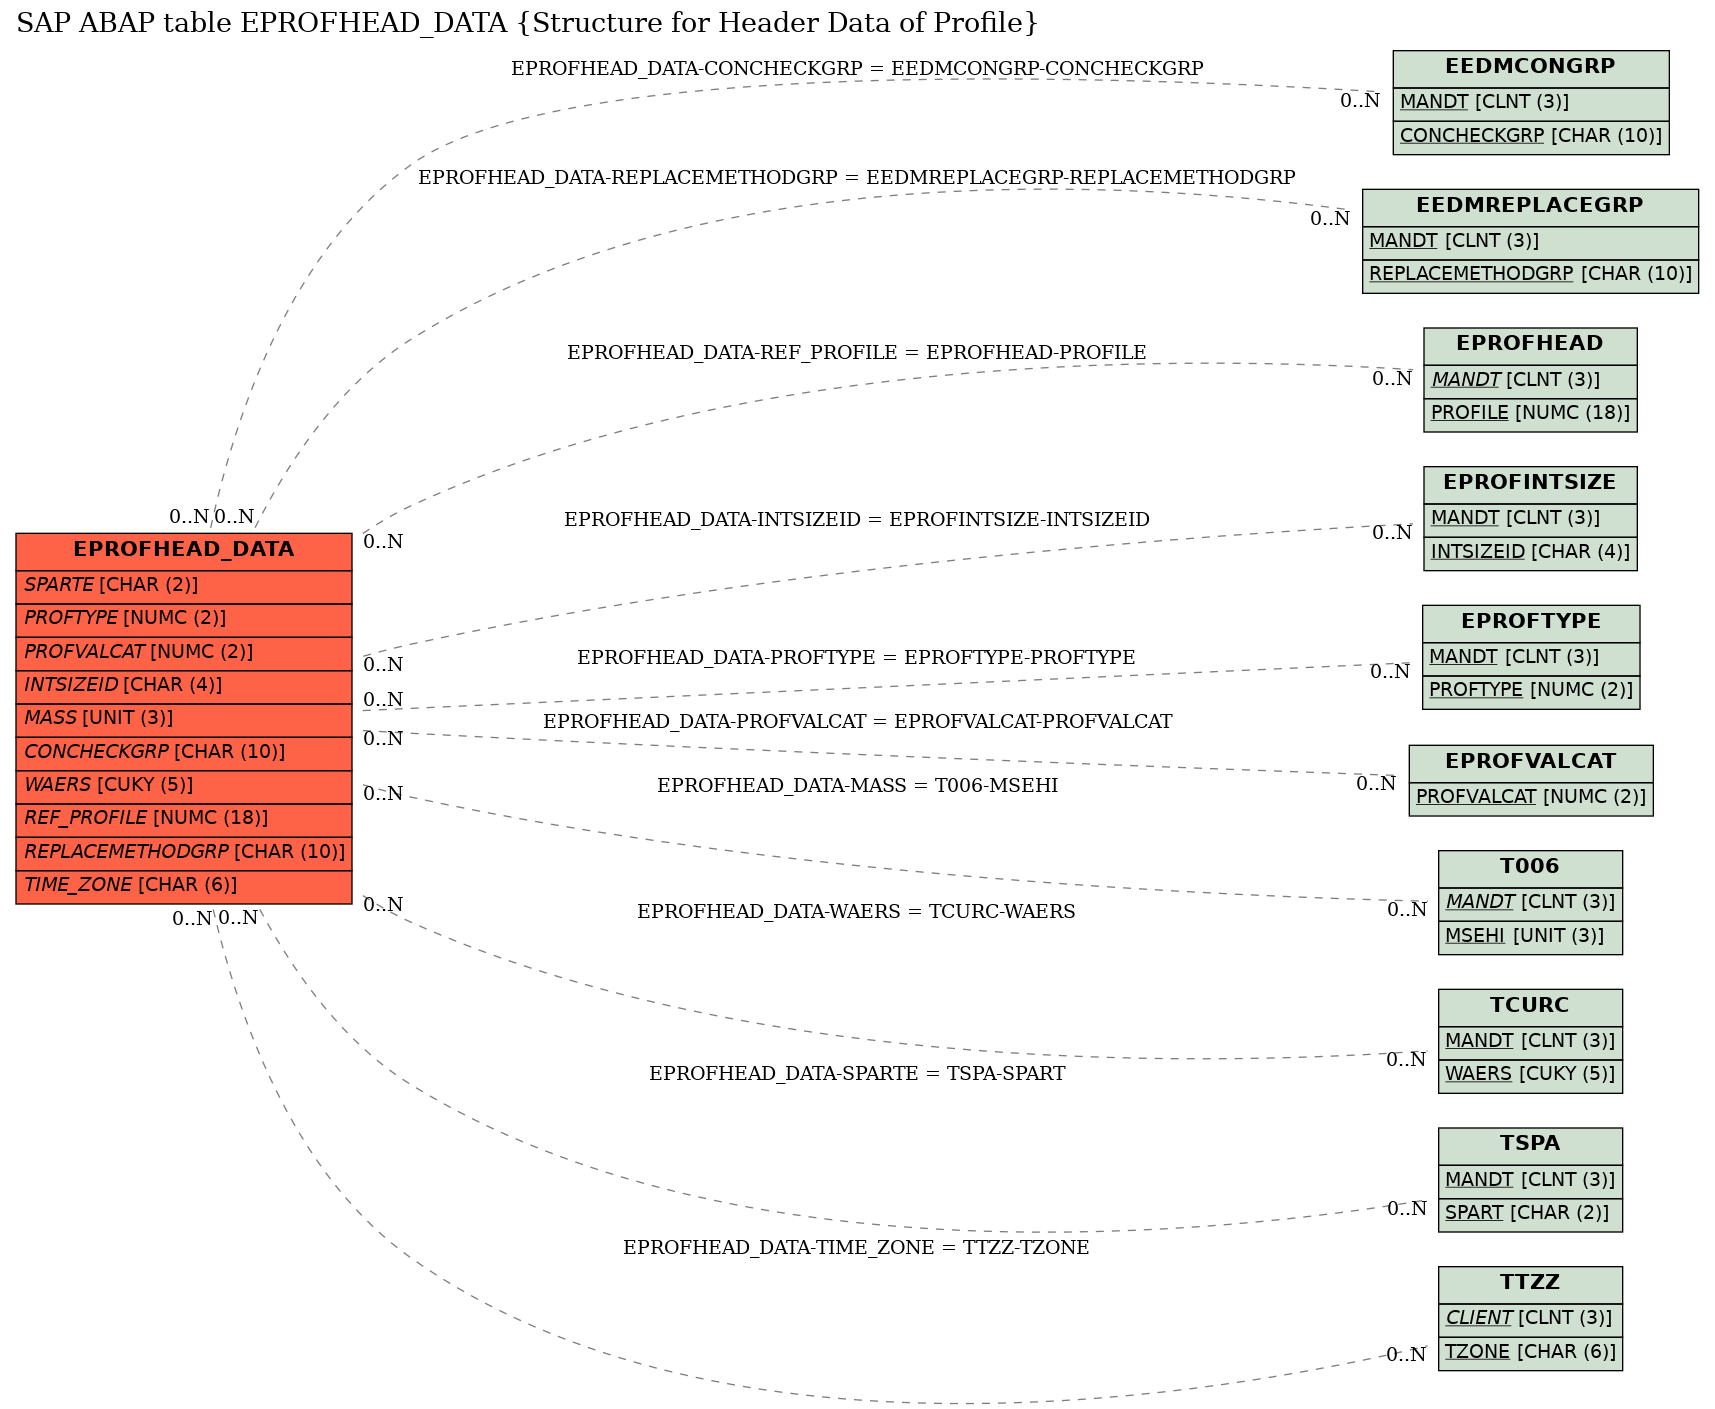Click MANDT field in EPROFINTSIZE table
This screenshot has width=1715, height=1409.
(1530, 519)
